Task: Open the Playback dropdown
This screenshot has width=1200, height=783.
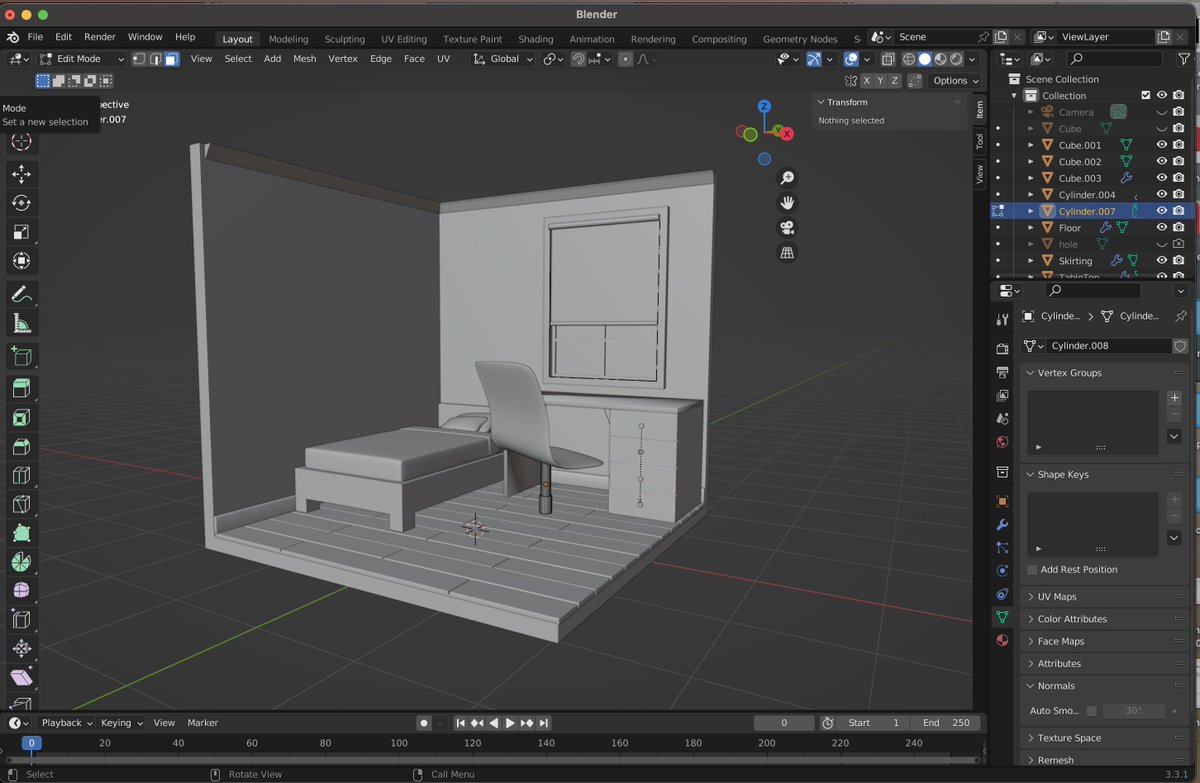Action: pyautogui.click(x=66, y=723)
